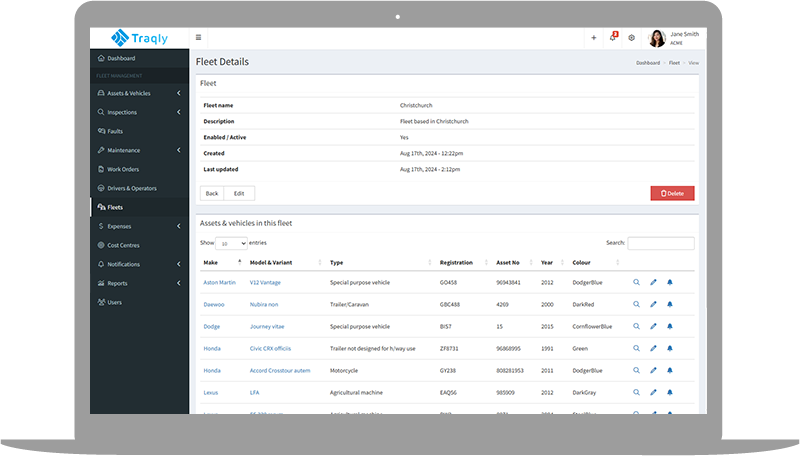Click the Dashboard breadcrumb link
This screenshot has width=800, height=456.
(647, 63)
